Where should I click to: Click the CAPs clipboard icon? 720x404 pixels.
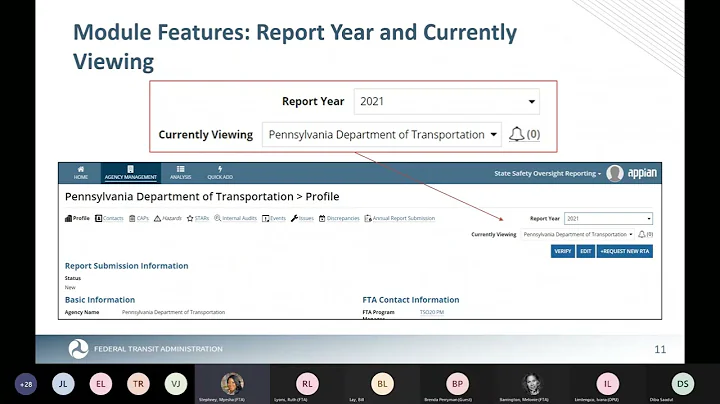[132, 219]
